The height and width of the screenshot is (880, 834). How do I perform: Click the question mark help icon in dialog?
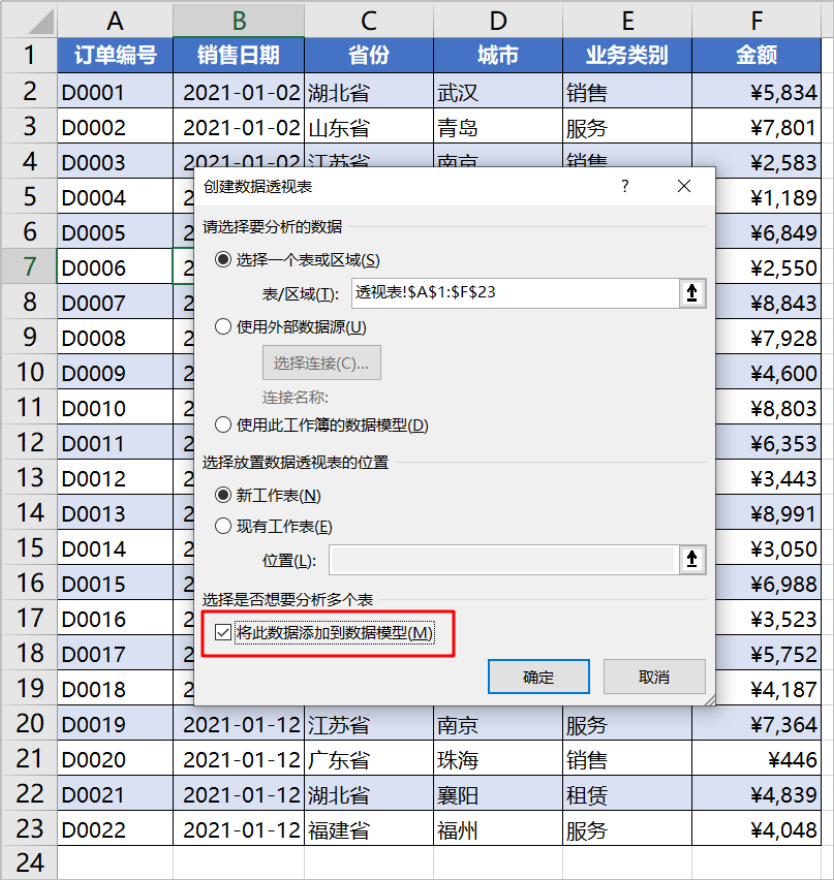click(x=625, y=187)
